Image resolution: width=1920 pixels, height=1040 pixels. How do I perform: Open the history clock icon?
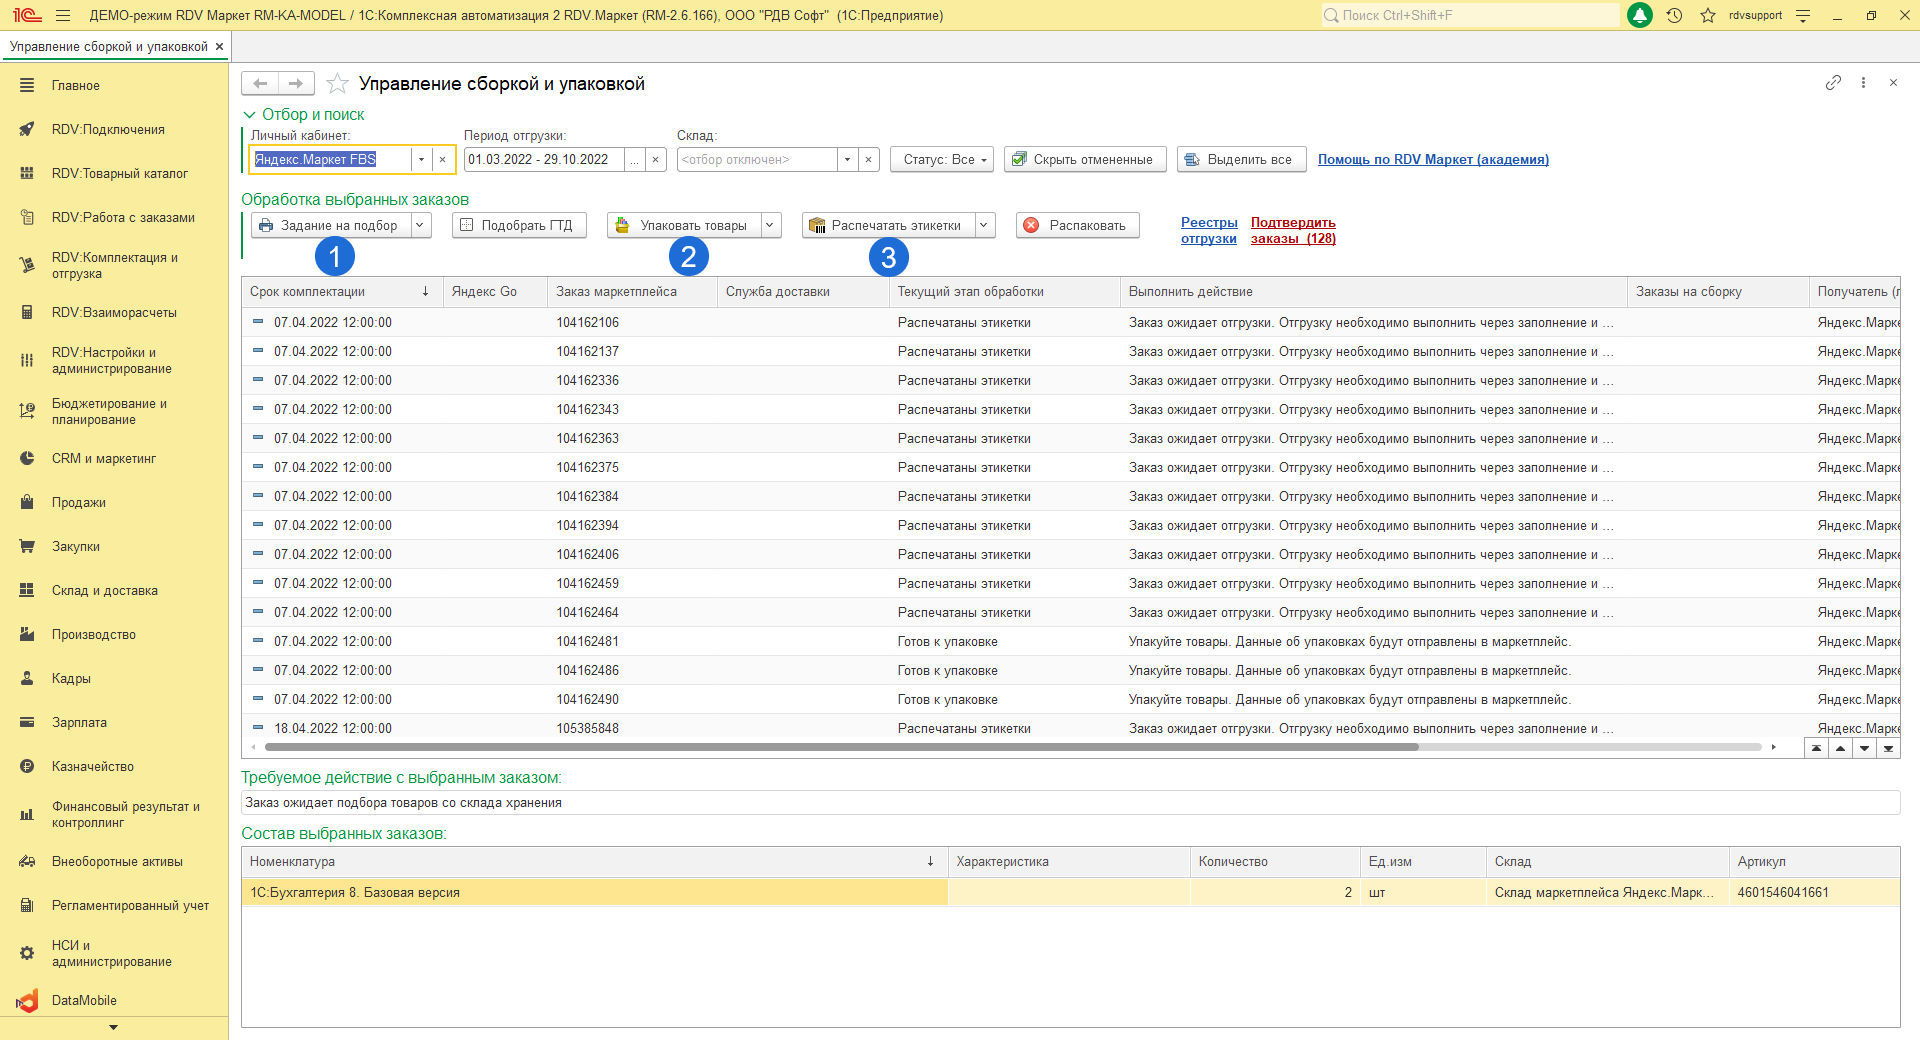pyautogui.click(x=1674, y=15)
